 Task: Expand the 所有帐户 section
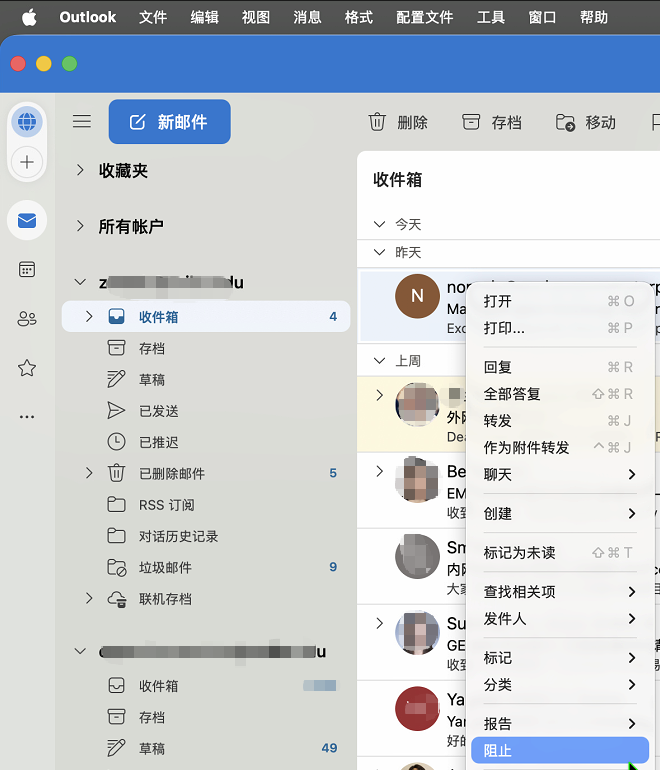point(80,227)
